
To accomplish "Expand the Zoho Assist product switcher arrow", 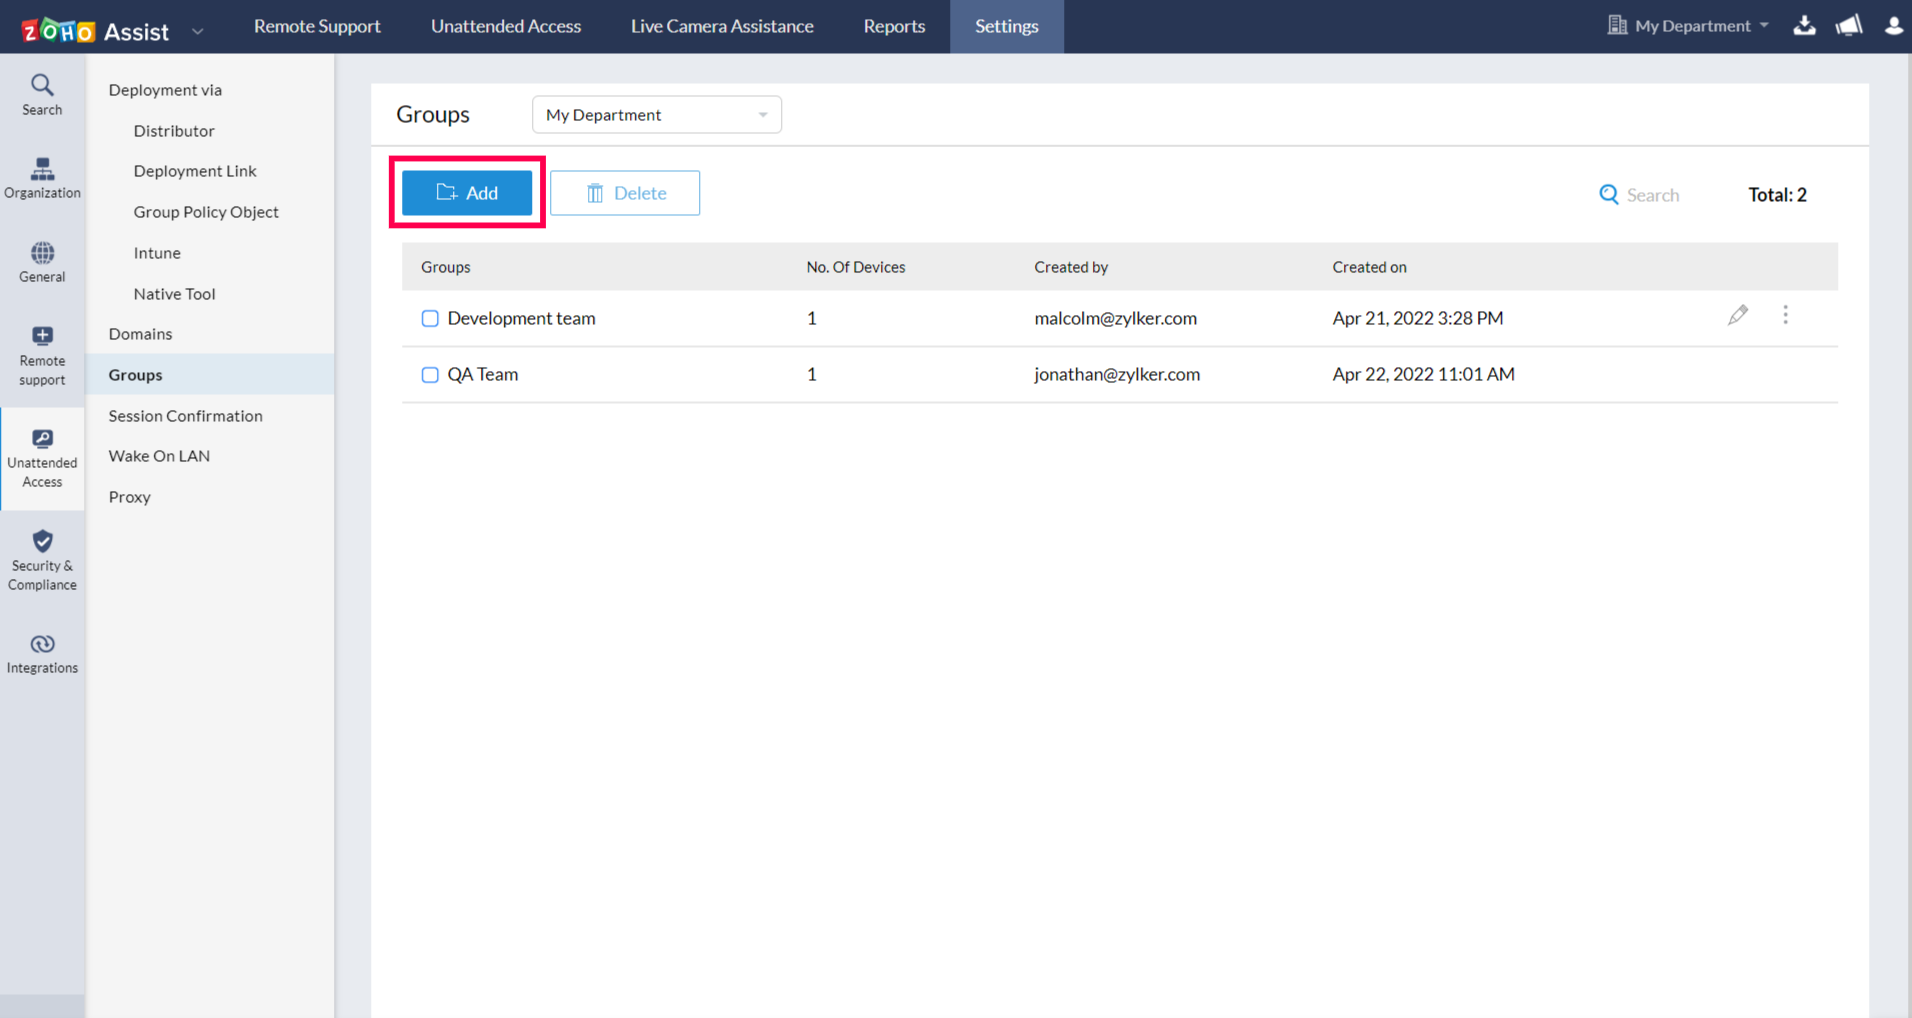I will point(198,32).
